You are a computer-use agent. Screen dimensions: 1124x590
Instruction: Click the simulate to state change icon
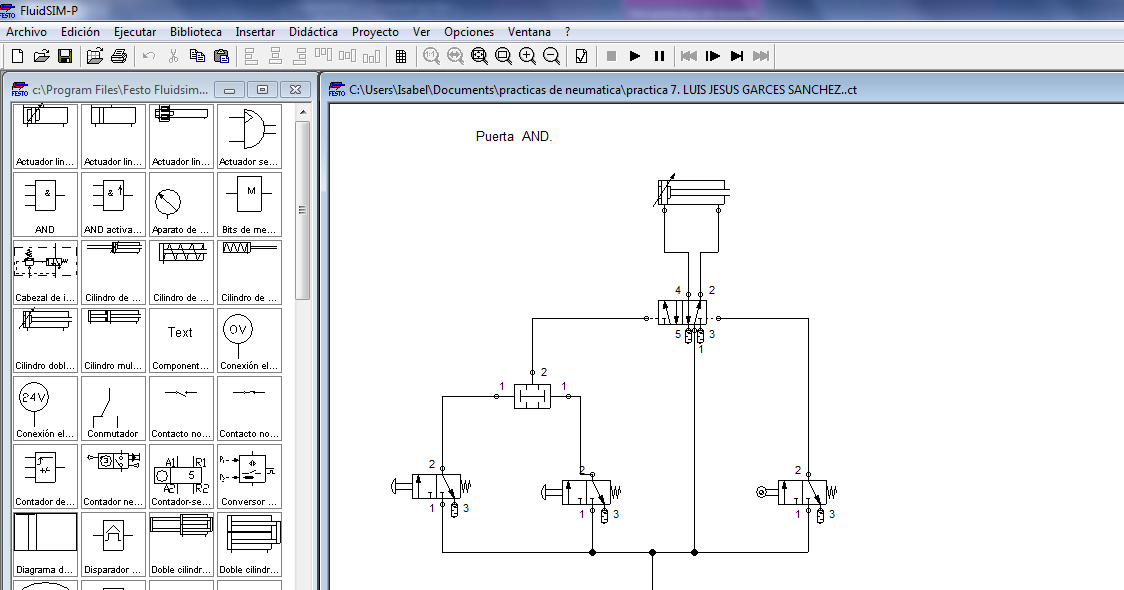(737, 56)
